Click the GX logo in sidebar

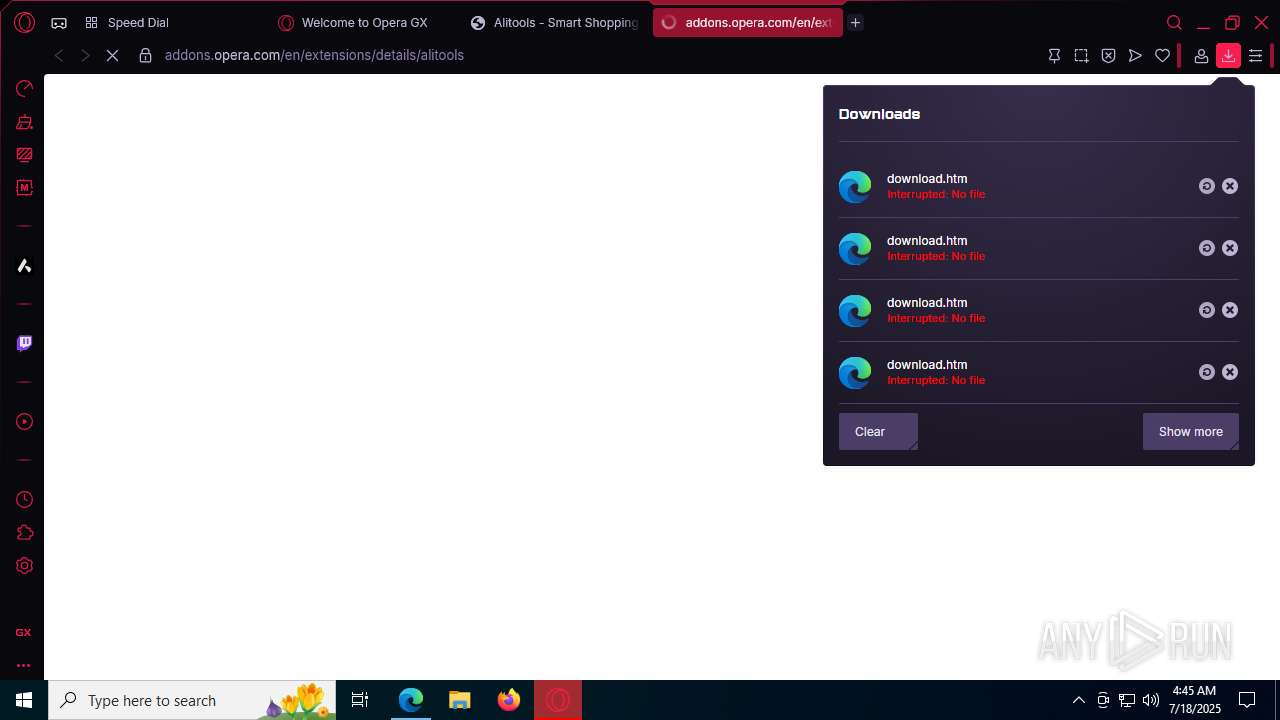tap(23, 632)
